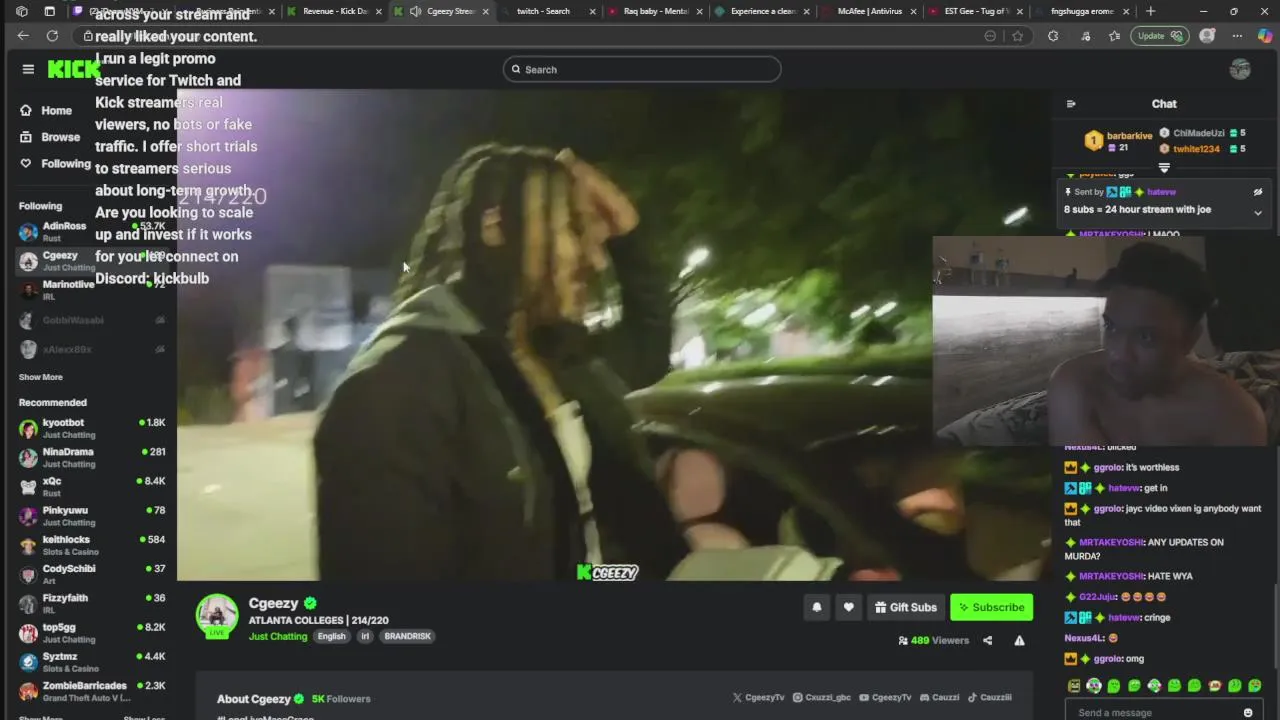Open kyootbot recommended channel
Screen dimensions: 1280x720
click(92, 428)
